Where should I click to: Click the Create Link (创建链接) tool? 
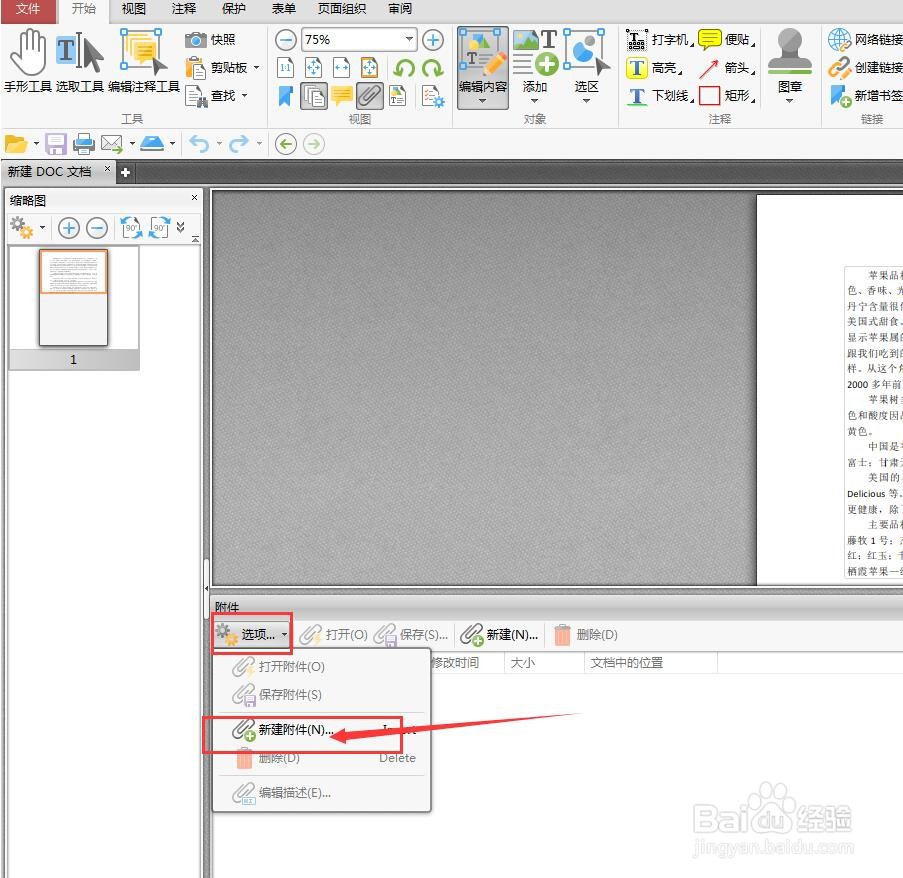(865, 68)
